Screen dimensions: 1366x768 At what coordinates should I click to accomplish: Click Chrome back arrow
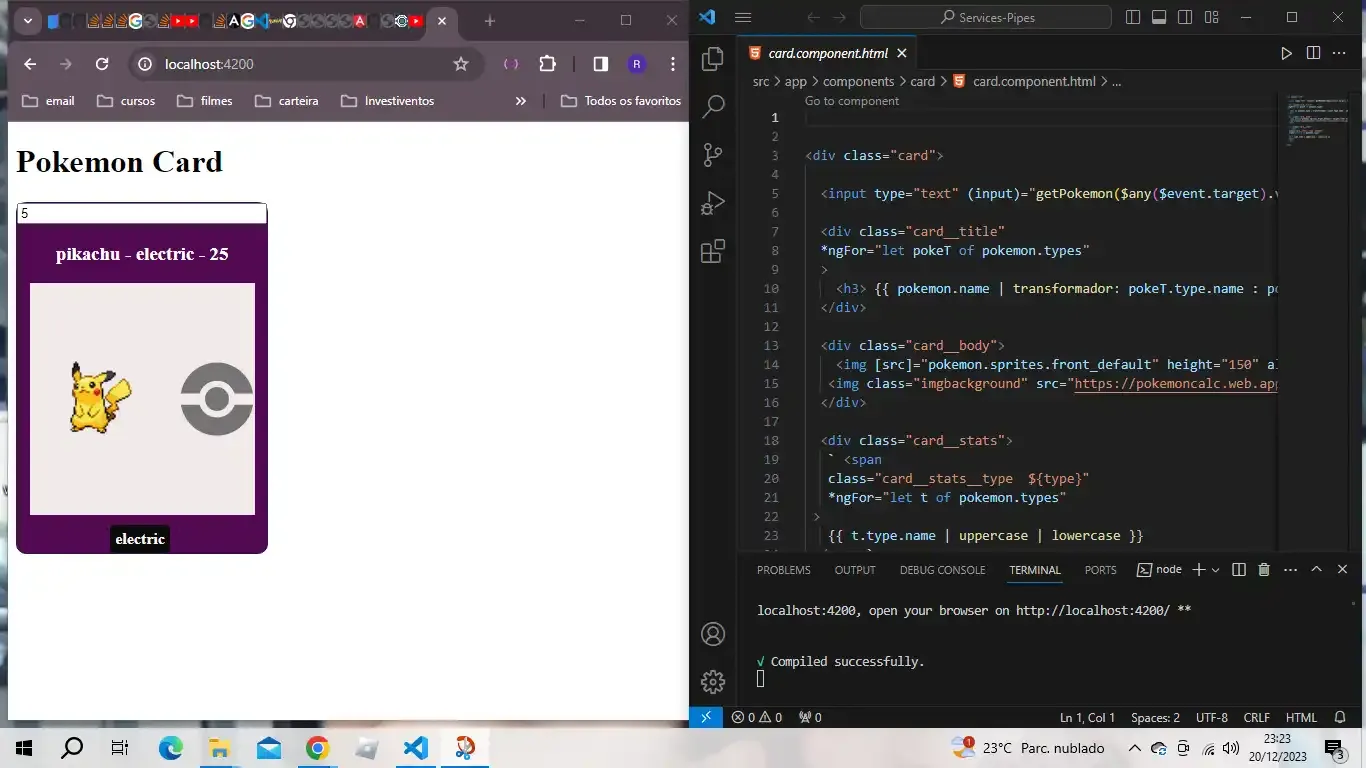tap(30, 64)
